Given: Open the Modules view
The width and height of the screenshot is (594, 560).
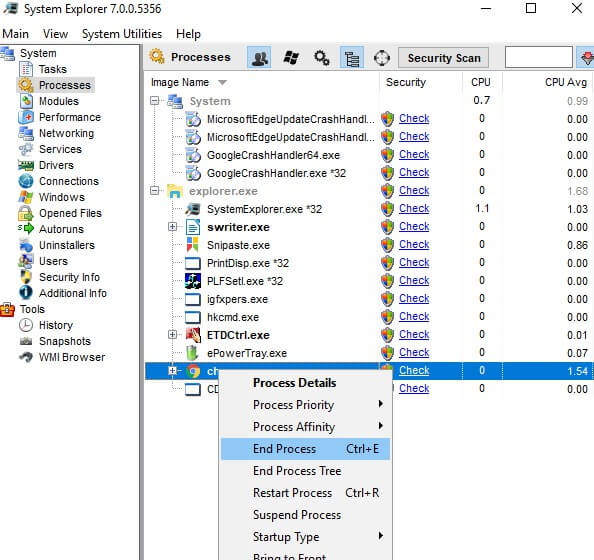Looking at the screenshot, I should coord(59,101).
